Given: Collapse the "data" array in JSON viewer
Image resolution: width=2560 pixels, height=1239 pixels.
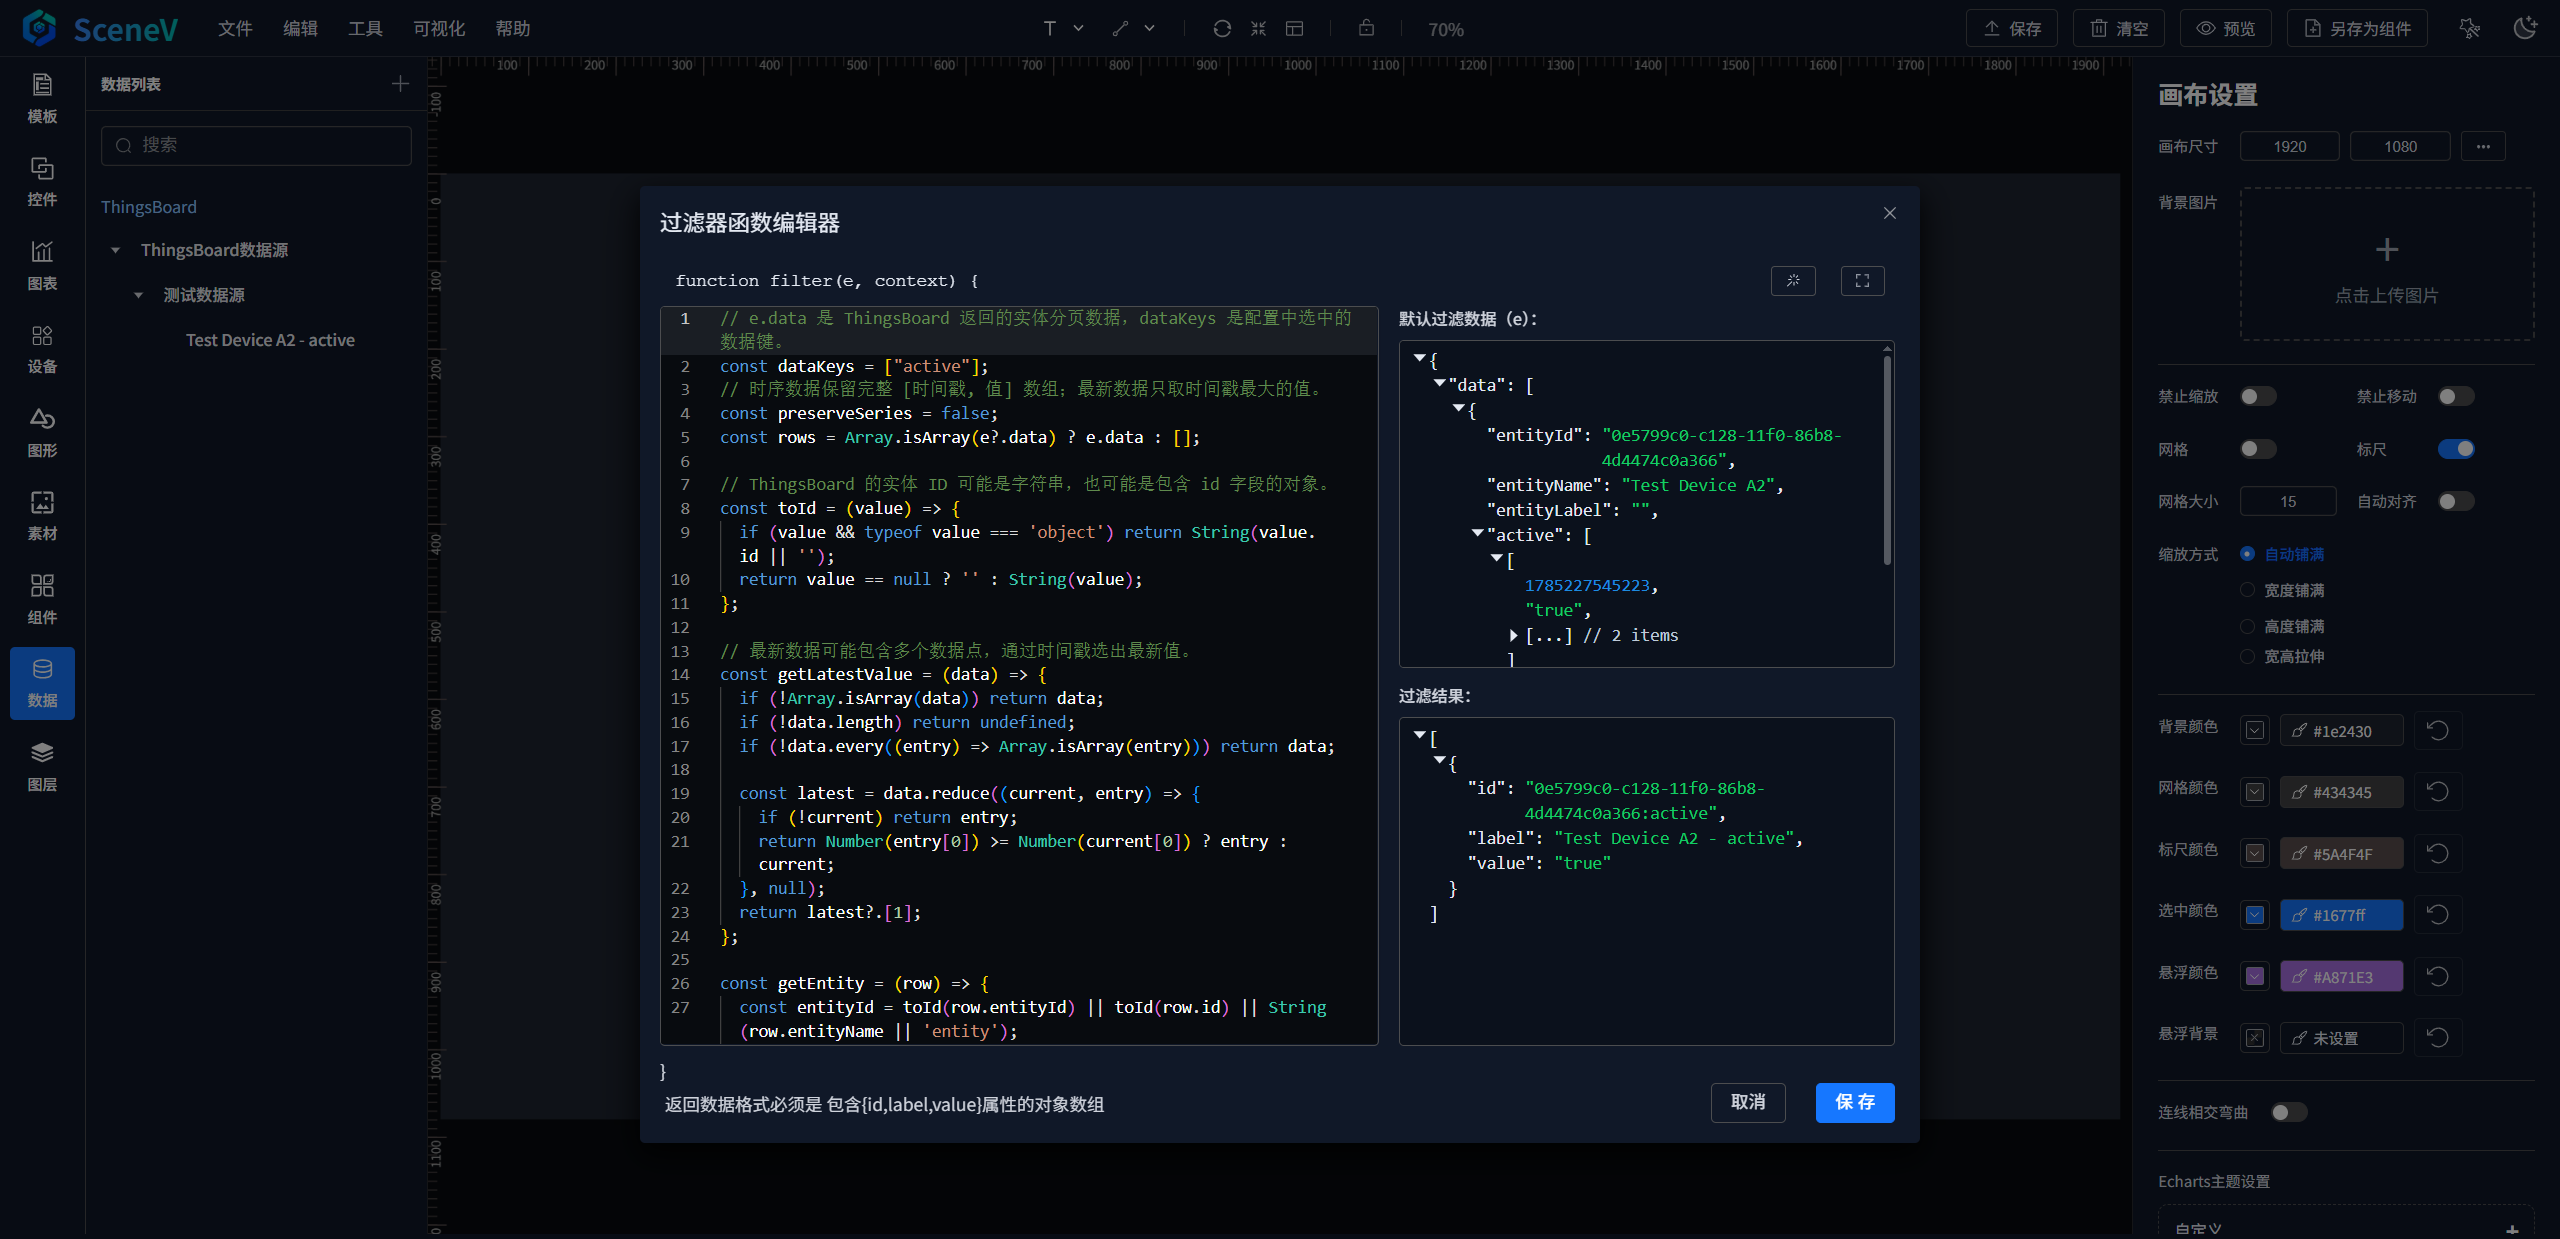Looking at the screenshot, I should [1439, 383].
